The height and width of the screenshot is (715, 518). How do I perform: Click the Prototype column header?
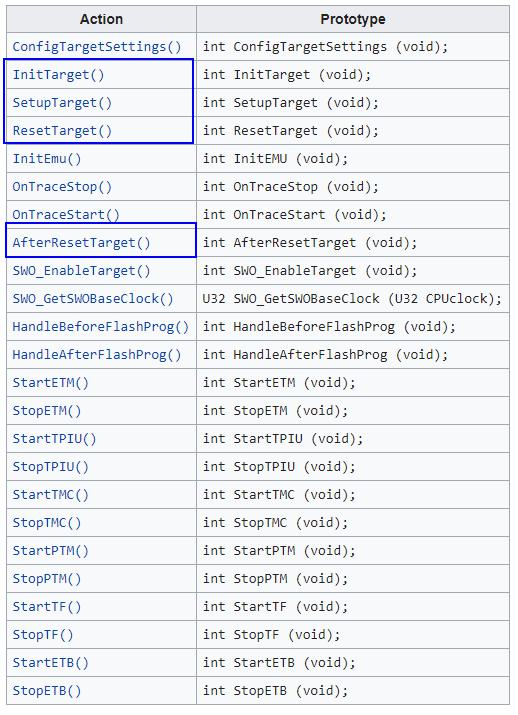(x=353, y=19)
